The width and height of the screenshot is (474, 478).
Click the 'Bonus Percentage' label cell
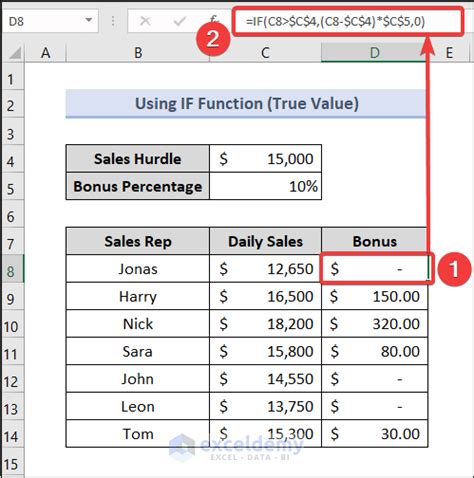tap(138, 186)
